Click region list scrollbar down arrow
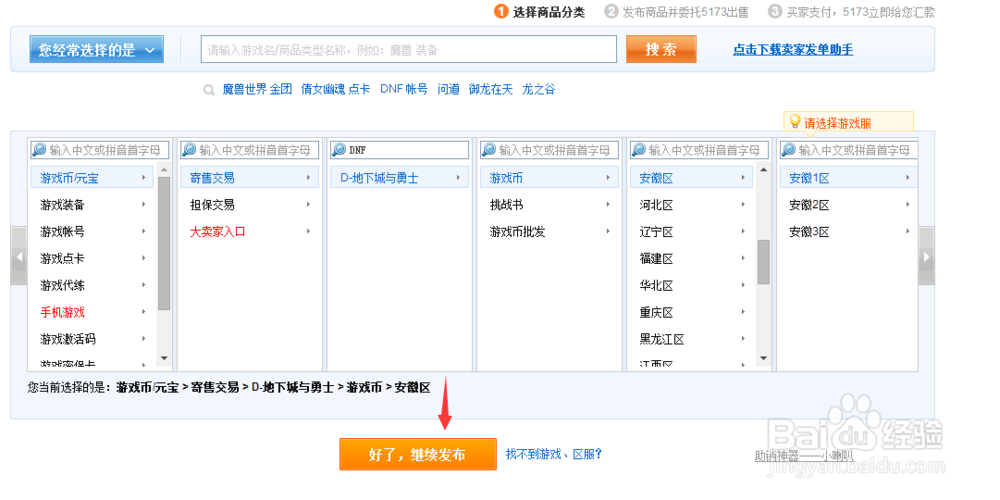The height and width of the screenshot is (500, 1000). click(763, 358)
